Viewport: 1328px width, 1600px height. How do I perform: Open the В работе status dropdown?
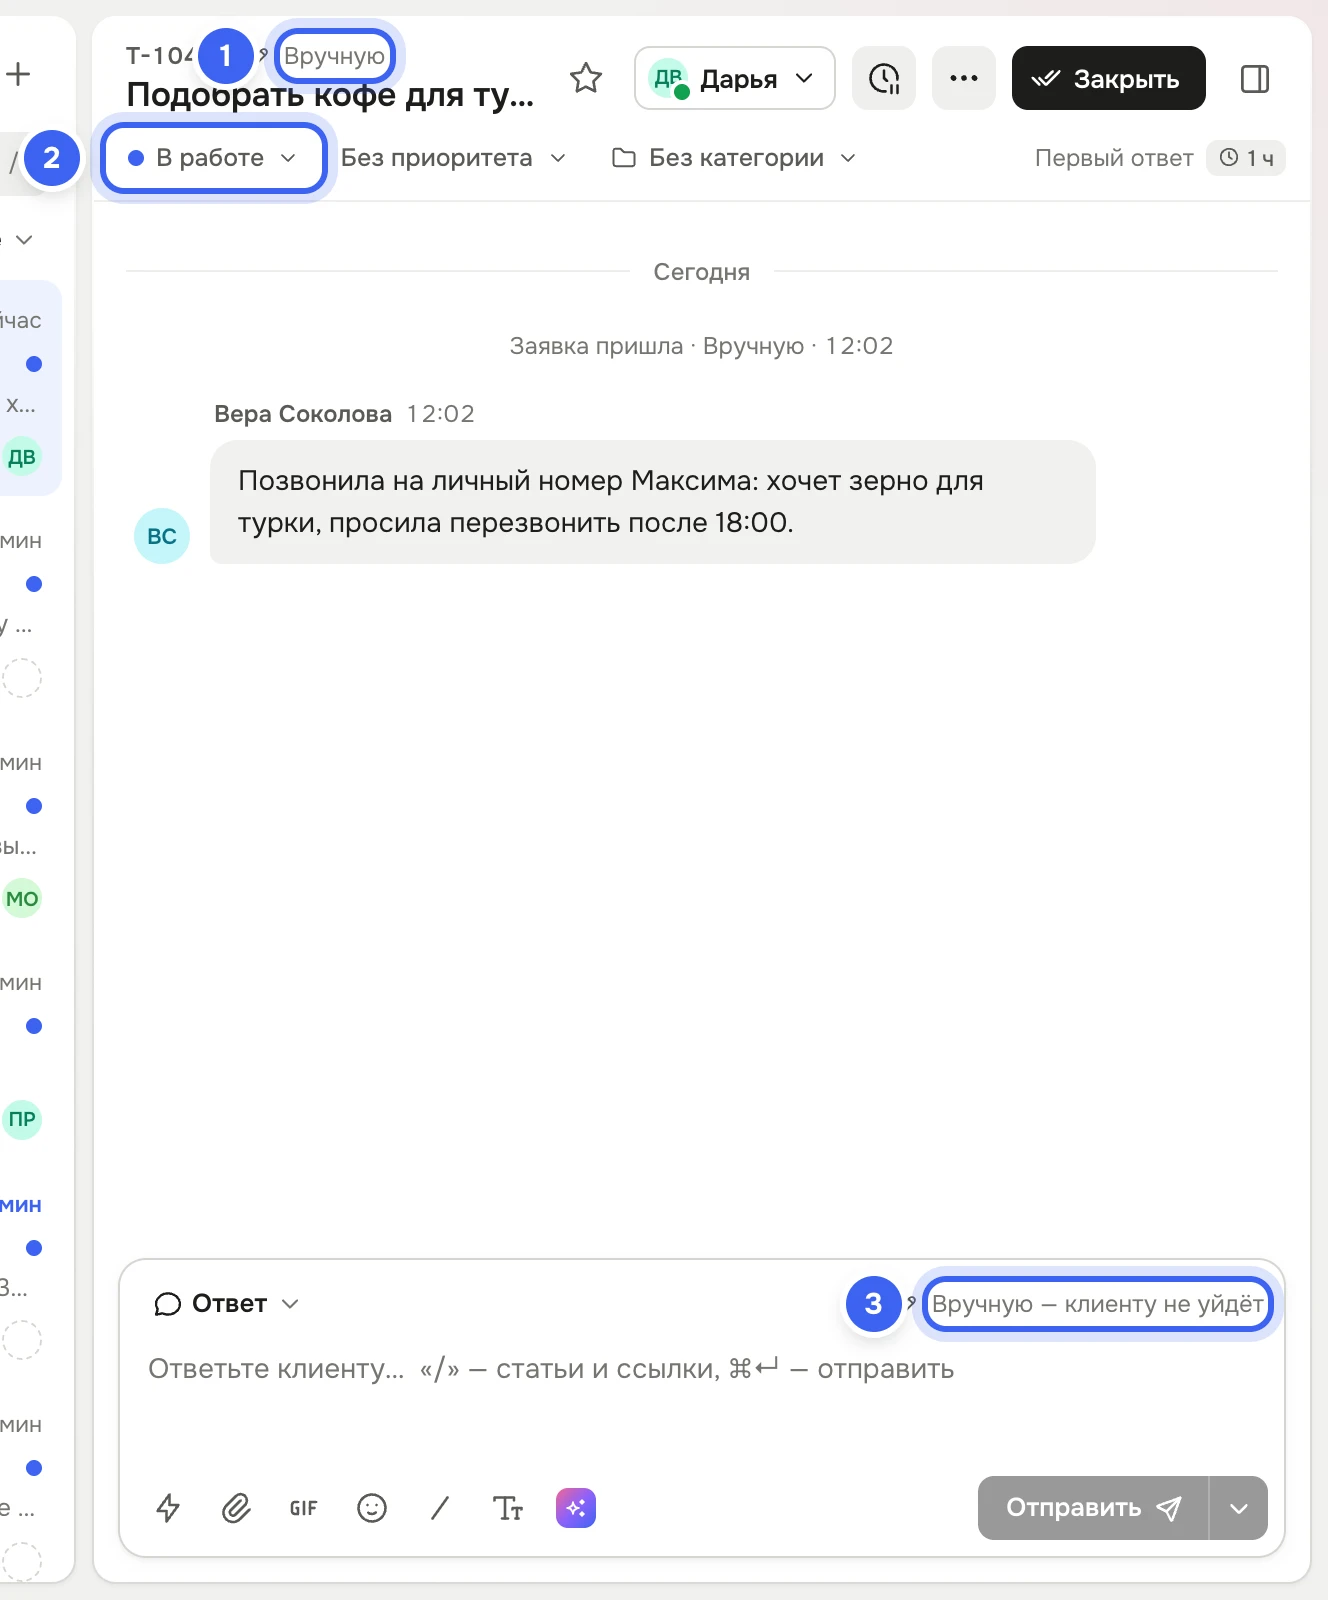pyautogui.click(x=213, y=158)
